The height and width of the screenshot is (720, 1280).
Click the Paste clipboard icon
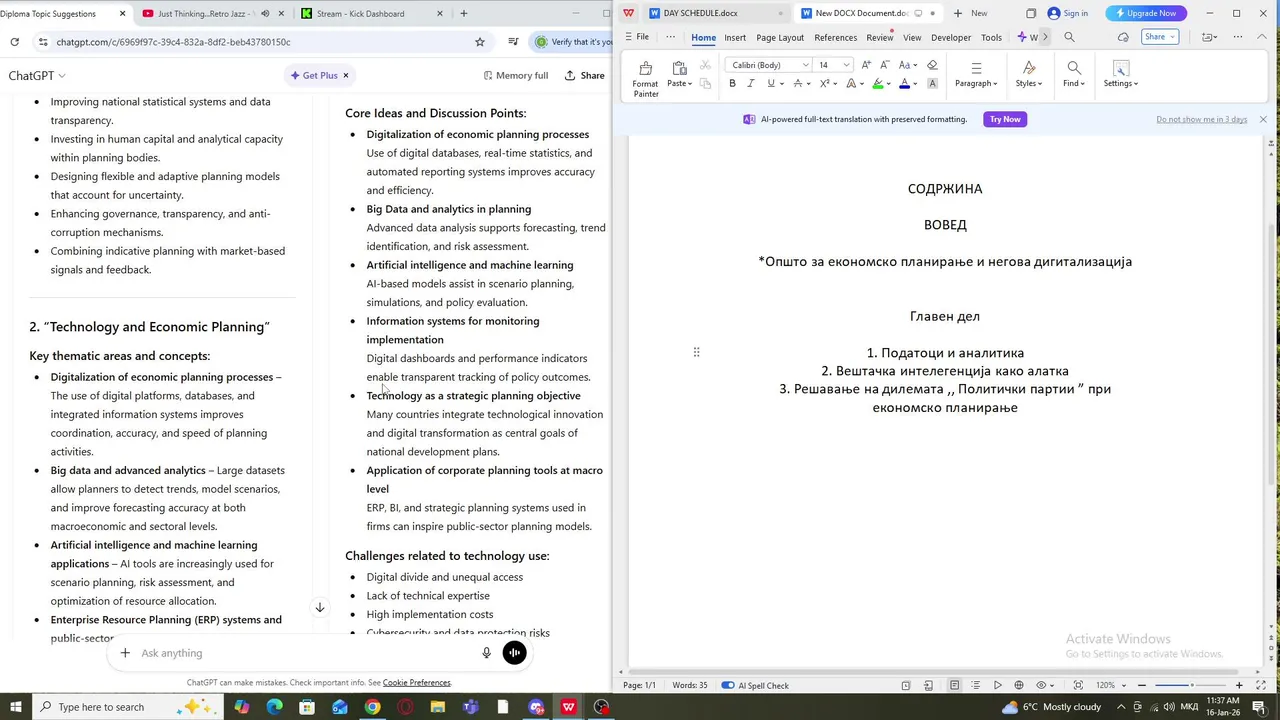click(679, 68)
